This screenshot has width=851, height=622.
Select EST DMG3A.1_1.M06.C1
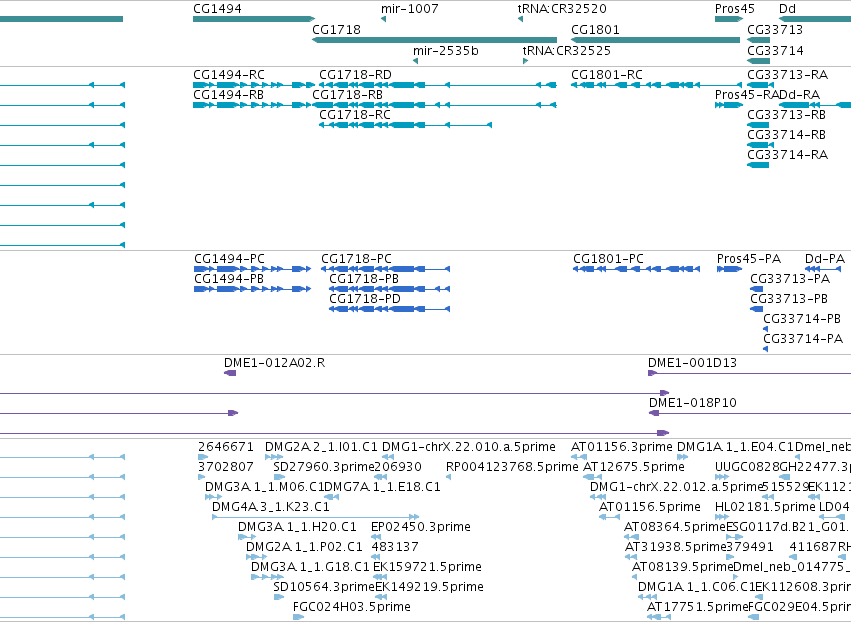[x=213, y=497]
